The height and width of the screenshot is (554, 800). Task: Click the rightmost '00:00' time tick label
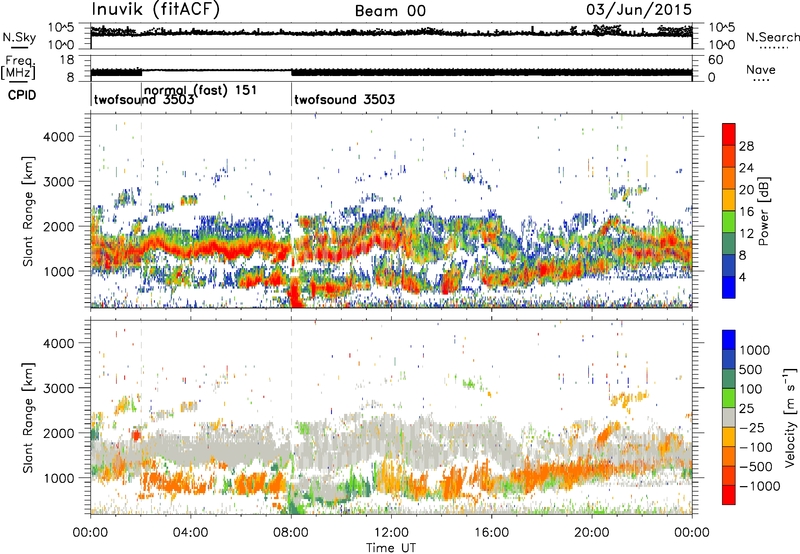click(692, 533)
